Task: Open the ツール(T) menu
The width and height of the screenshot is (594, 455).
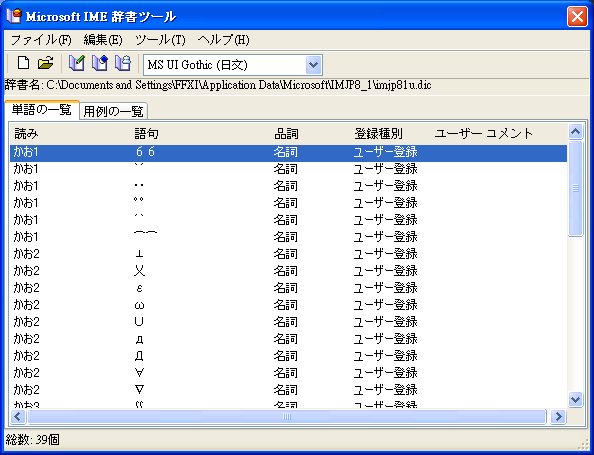Action: [160, 40]
